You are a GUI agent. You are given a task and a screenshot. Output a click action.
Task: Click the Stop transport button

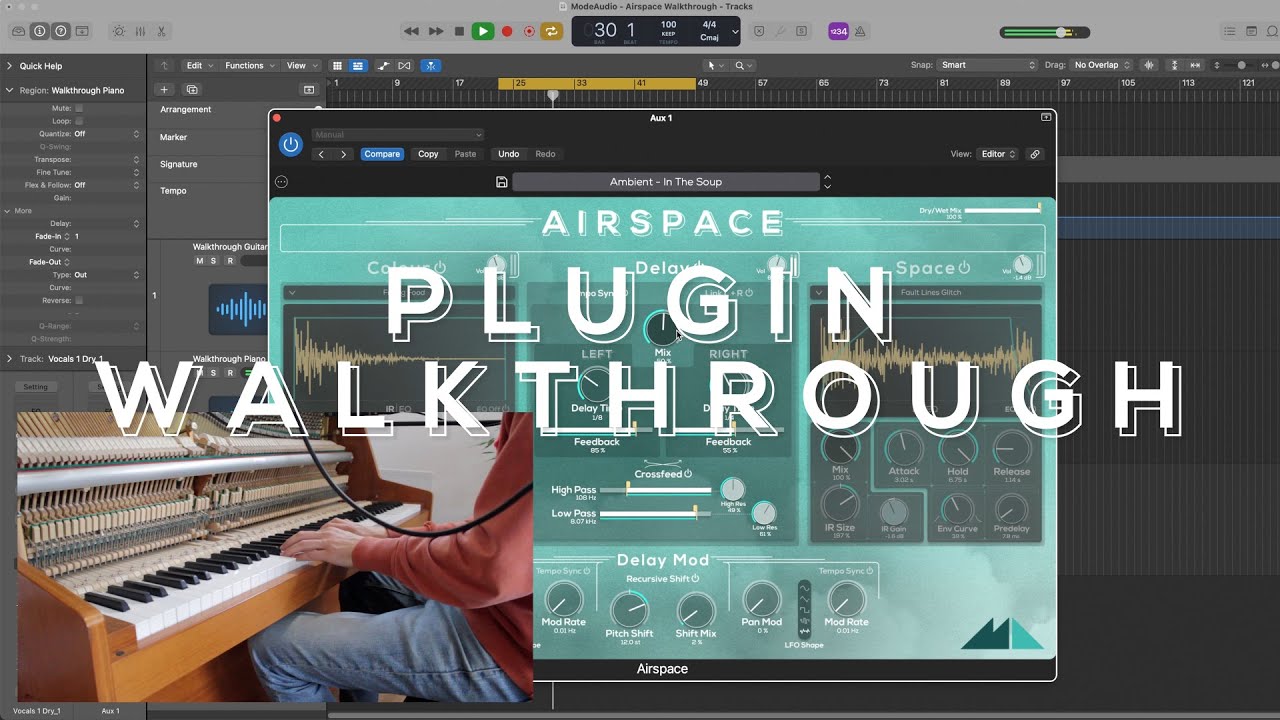pos(459,31)
